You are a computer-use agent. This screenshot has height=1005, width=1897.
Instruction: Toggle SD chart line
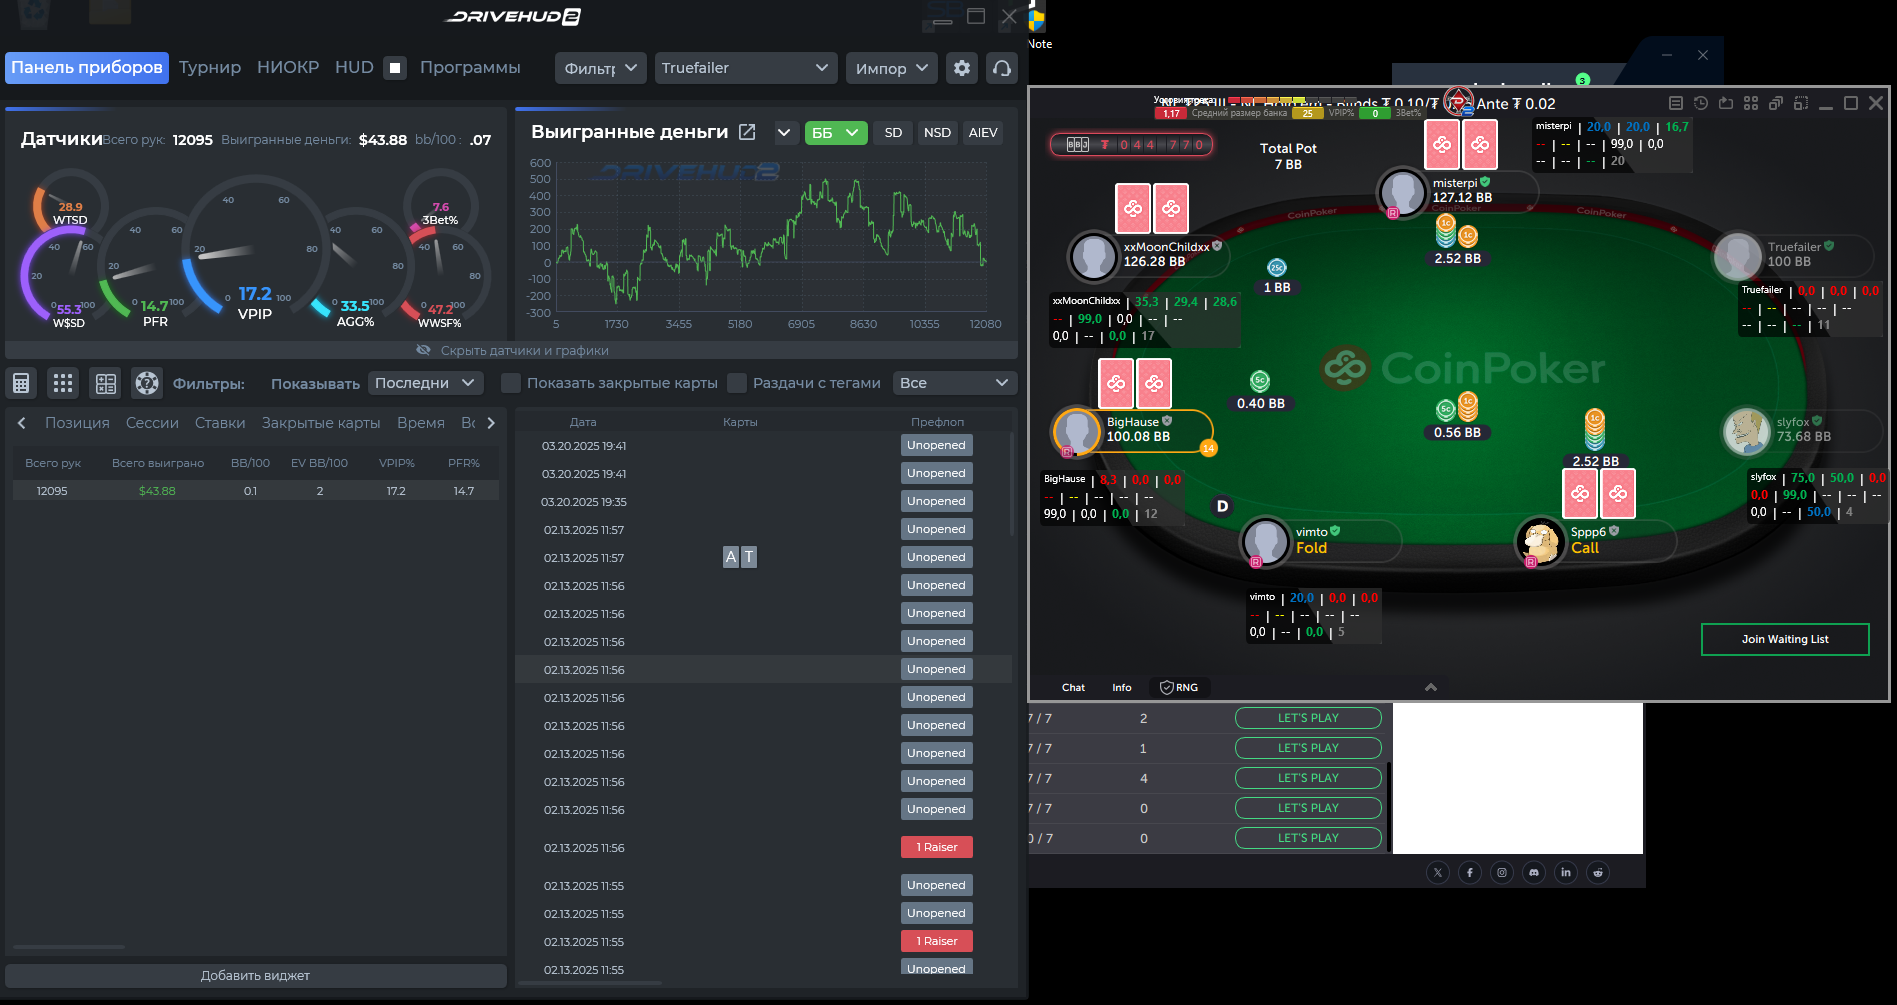point(893,132)
